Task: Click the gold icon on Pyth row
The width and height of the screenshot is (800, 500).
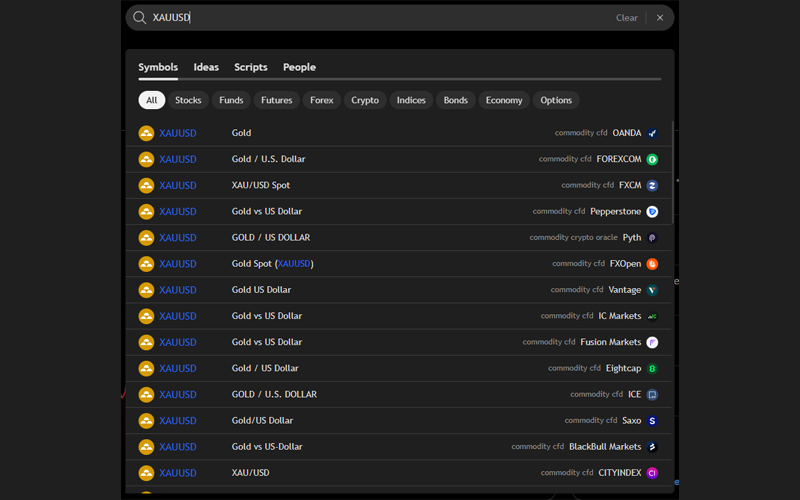Action: [147, 238]
